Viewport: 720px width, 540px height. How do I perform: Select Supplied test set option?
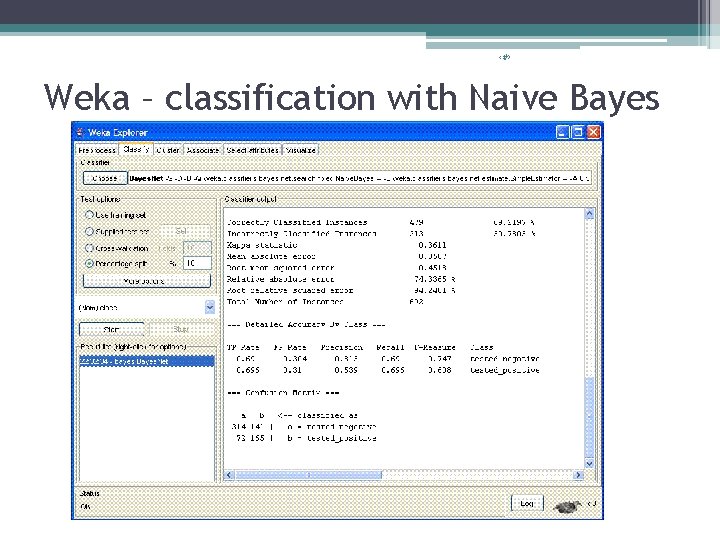click(x=118, y=231)
